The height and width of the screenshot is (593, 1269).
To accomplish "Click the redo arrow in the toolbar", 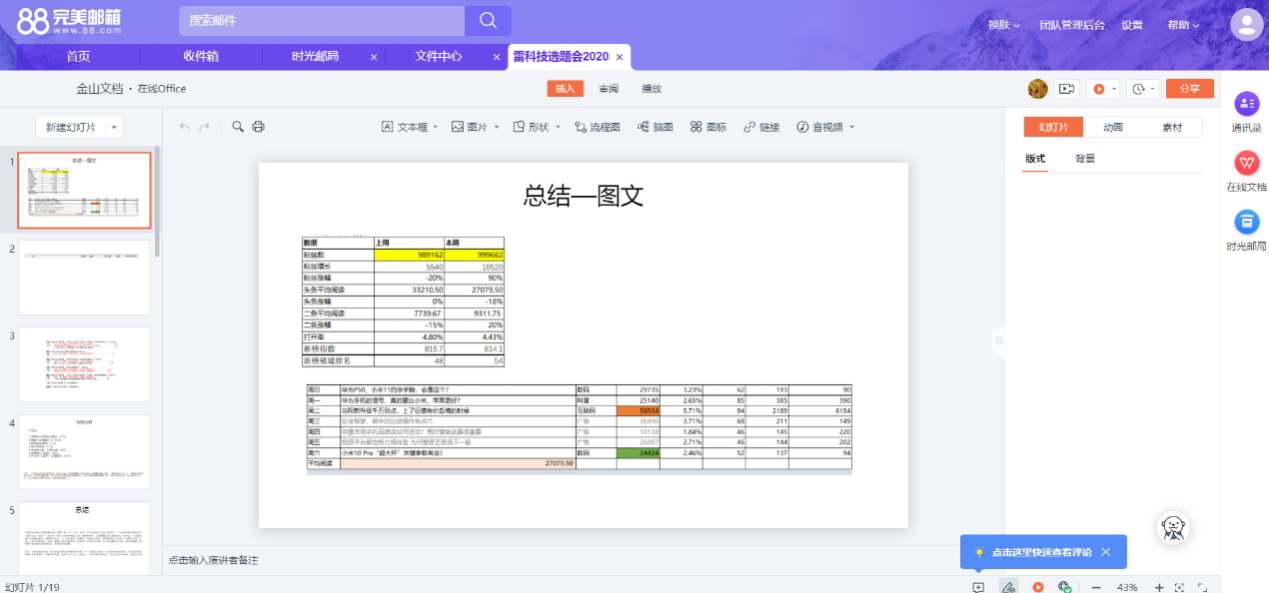I will pos(205,127).
